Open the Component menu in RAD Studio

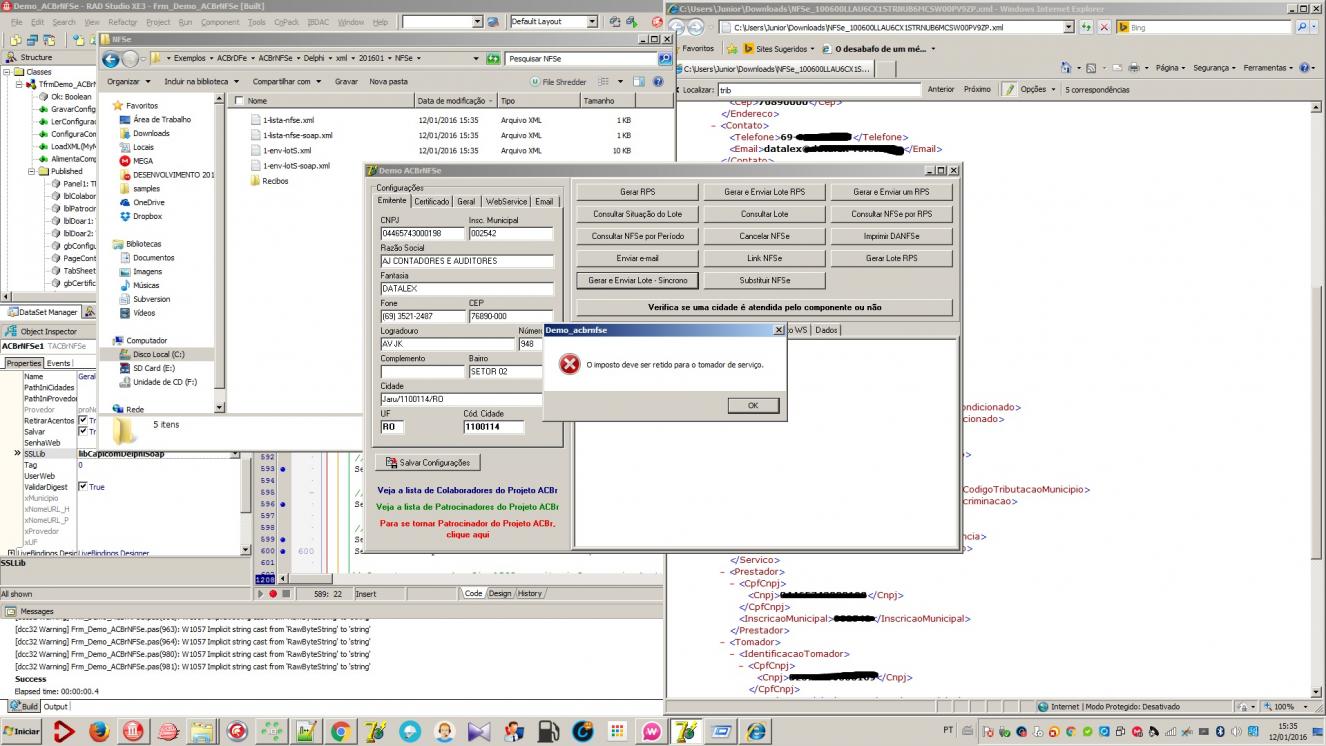(x=220, y=22)
